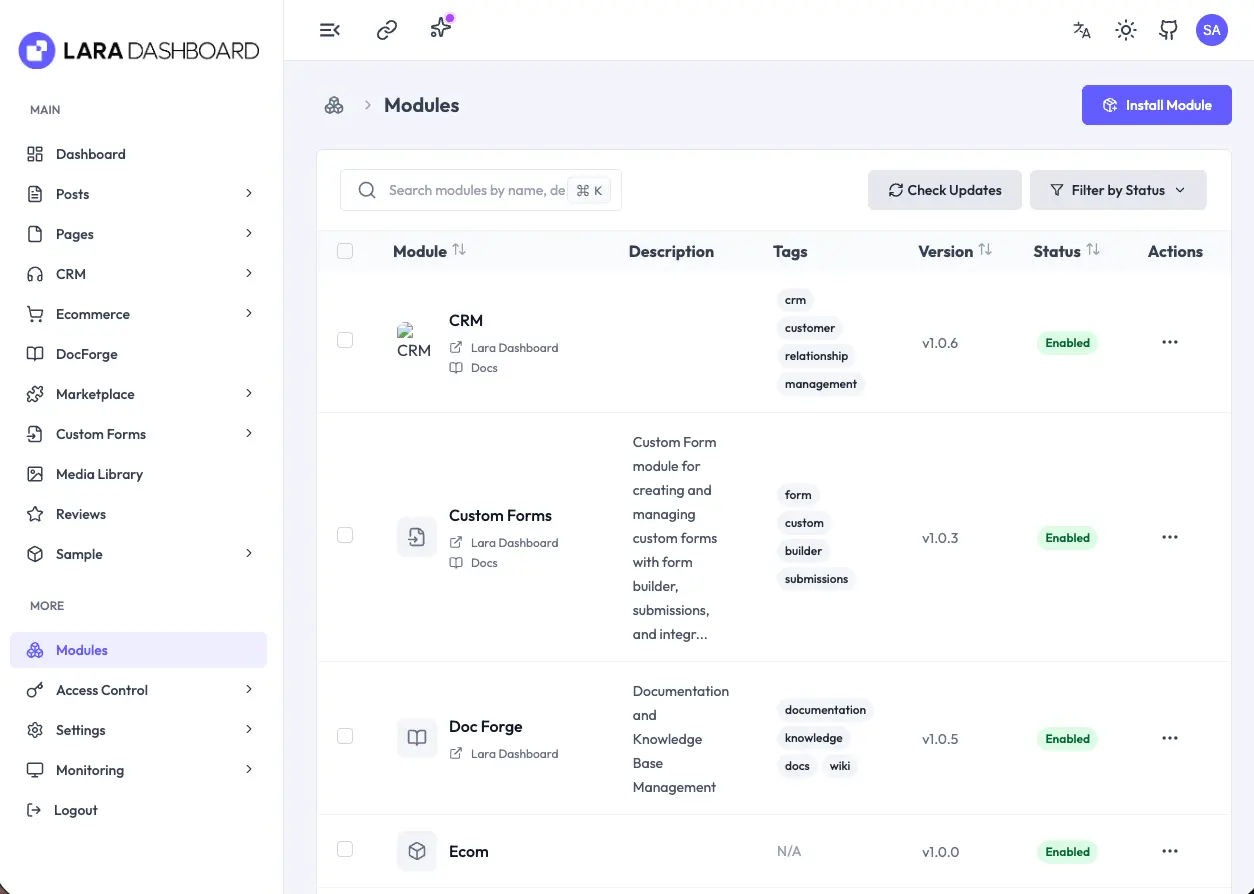Open actions menu for Custom Forms row
1254x894 pixels.
[1170, 537]
